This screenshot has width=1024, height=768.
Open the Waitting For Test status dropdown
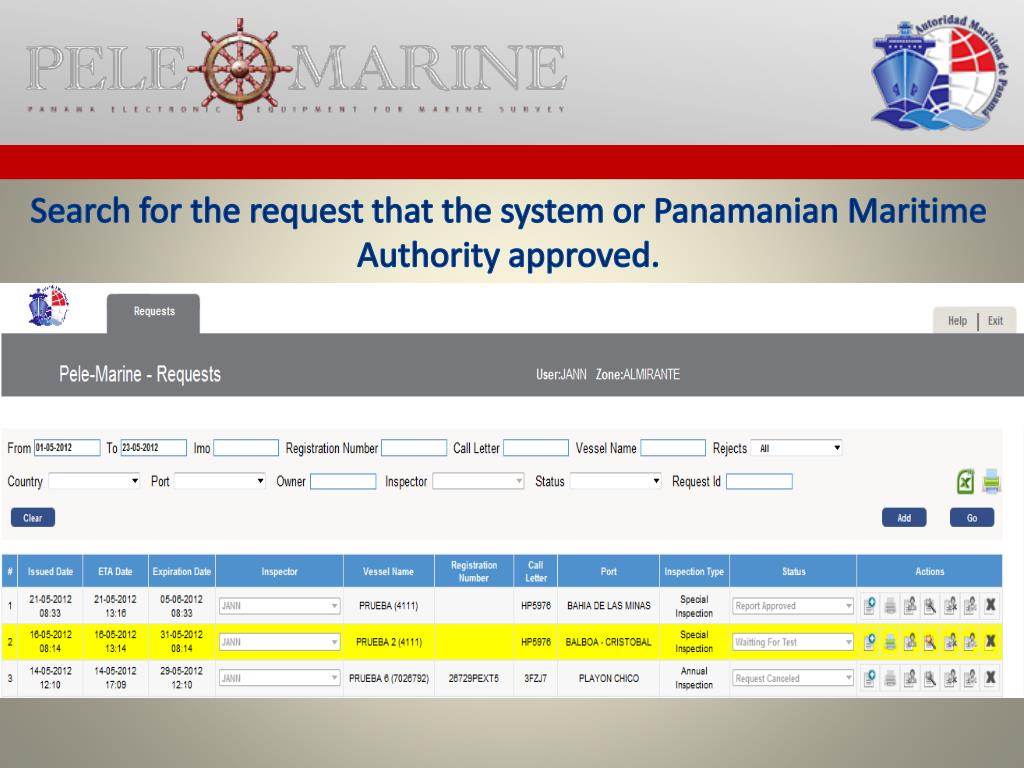(x=793, y=642)
